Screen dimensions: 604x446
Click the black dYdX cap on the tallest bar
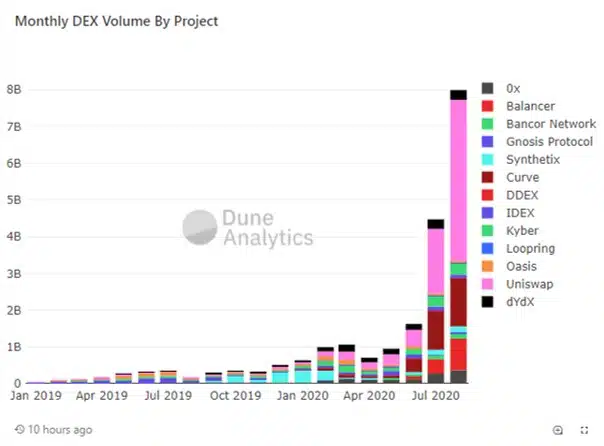pyautogui.click(x=458, y=95)
